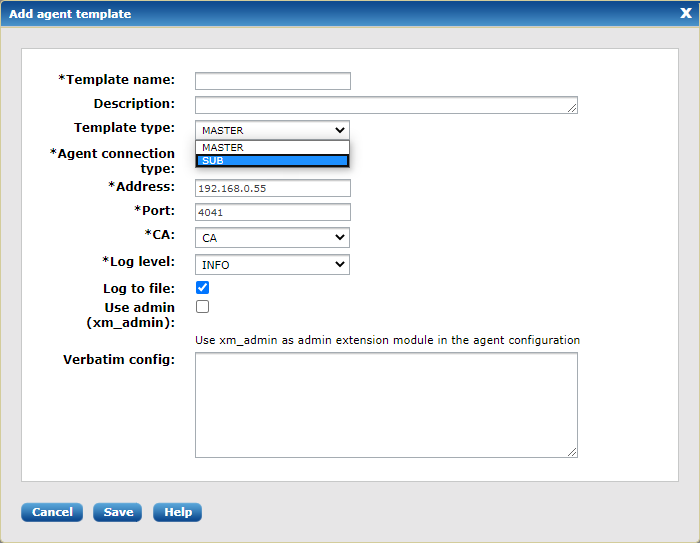Click the Verbatim config resize handle

[572, 452]
